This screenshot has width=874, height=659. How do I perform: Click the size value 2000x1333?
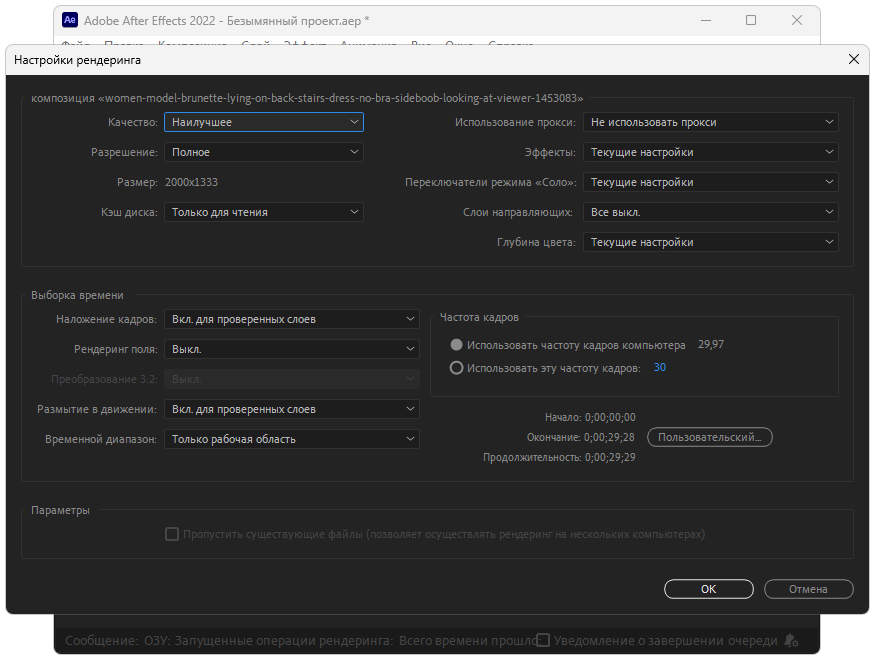tap(191, 182)
